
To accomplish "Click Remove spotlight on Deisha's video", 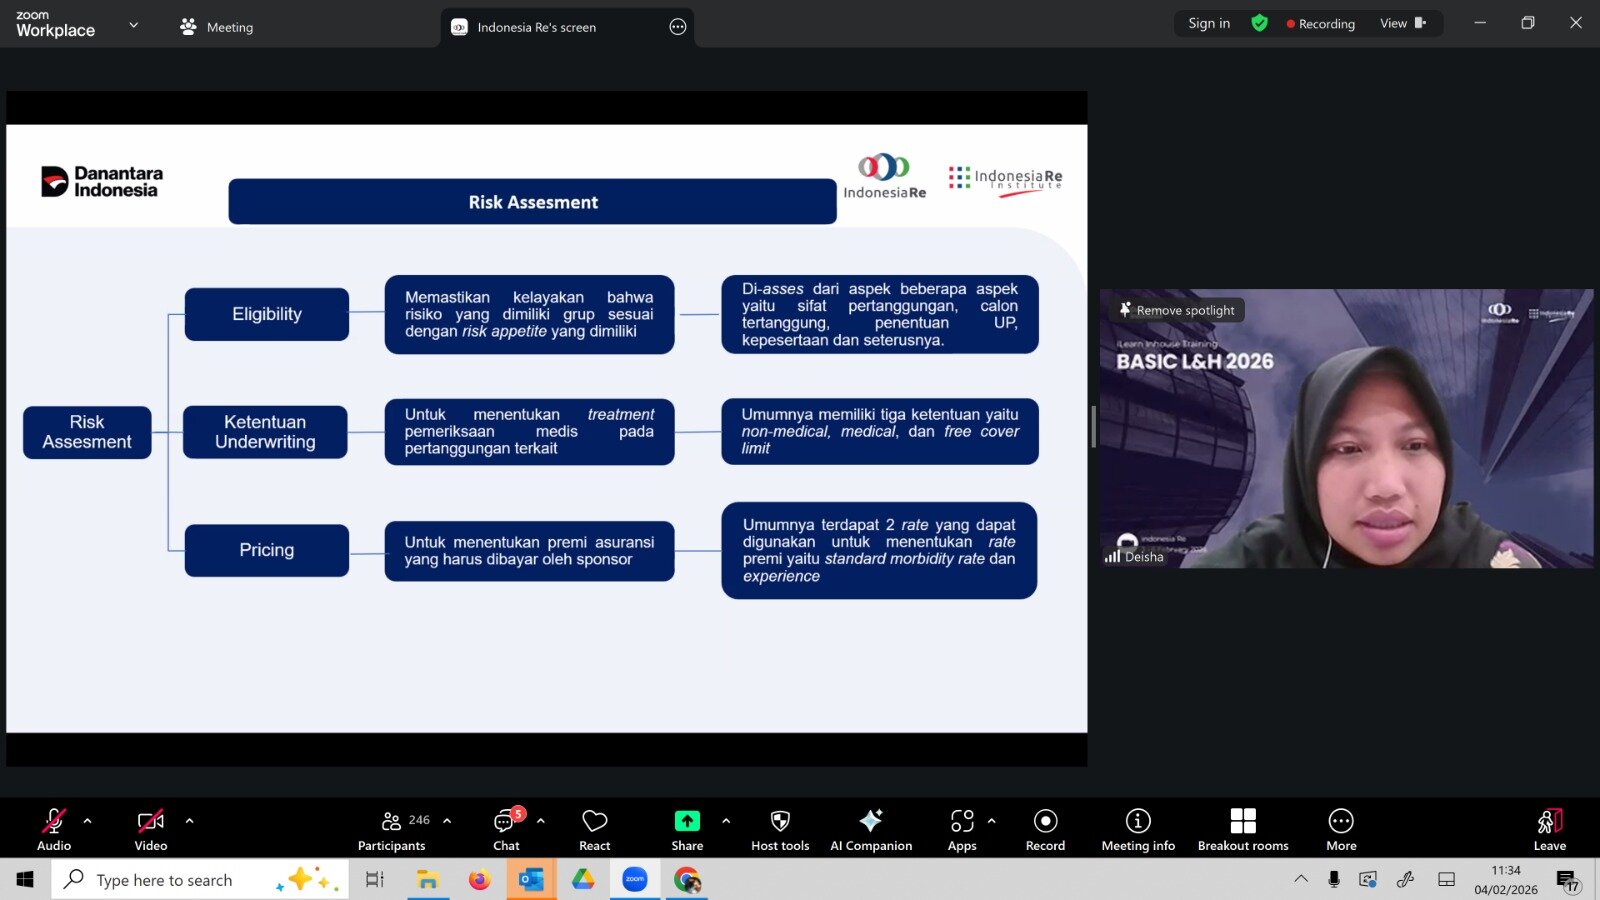I will (x=1176, y=310).
